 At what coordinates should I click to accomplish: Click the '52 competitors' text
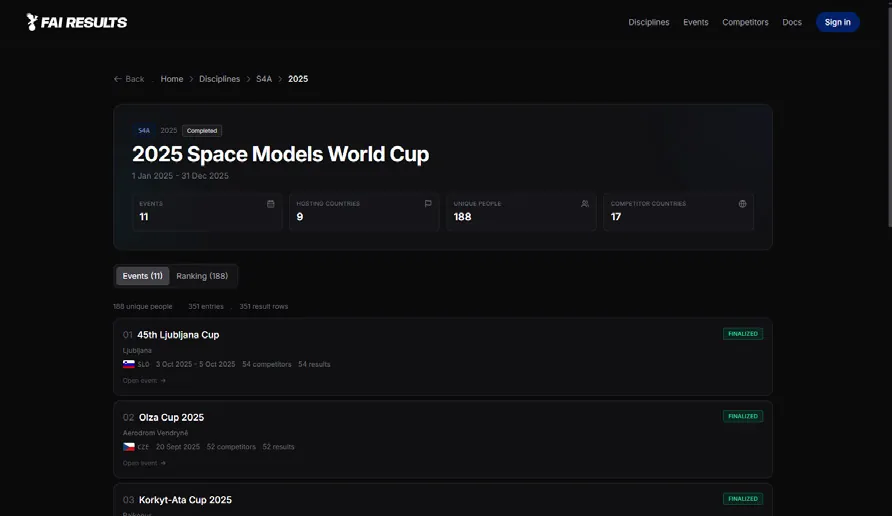pyautogui.click(x=231, y=447)
